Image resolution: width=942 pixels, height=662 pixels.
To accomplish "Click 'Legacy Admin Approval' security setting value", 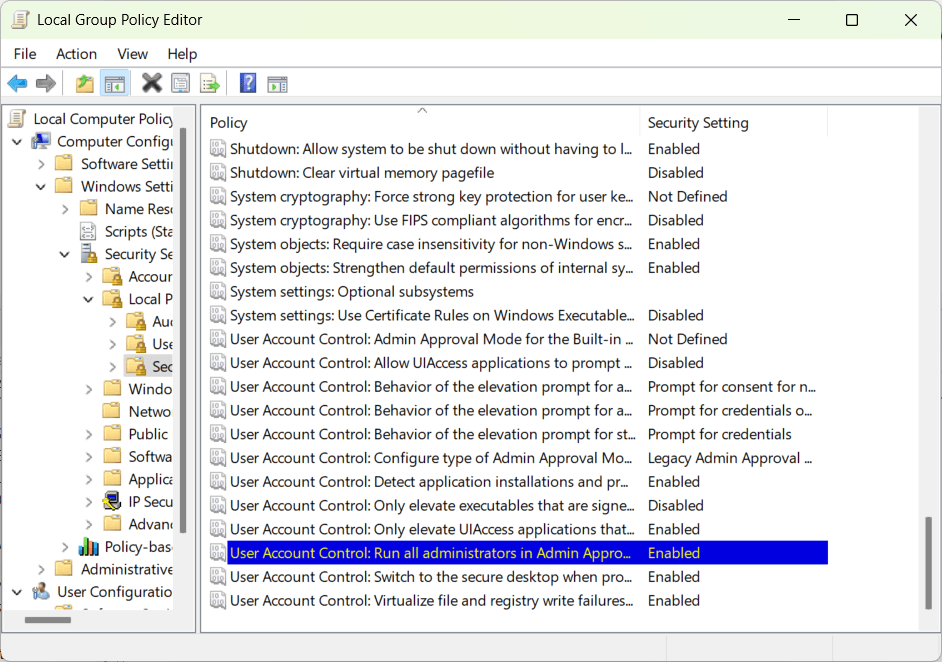I will click(730, 458).
